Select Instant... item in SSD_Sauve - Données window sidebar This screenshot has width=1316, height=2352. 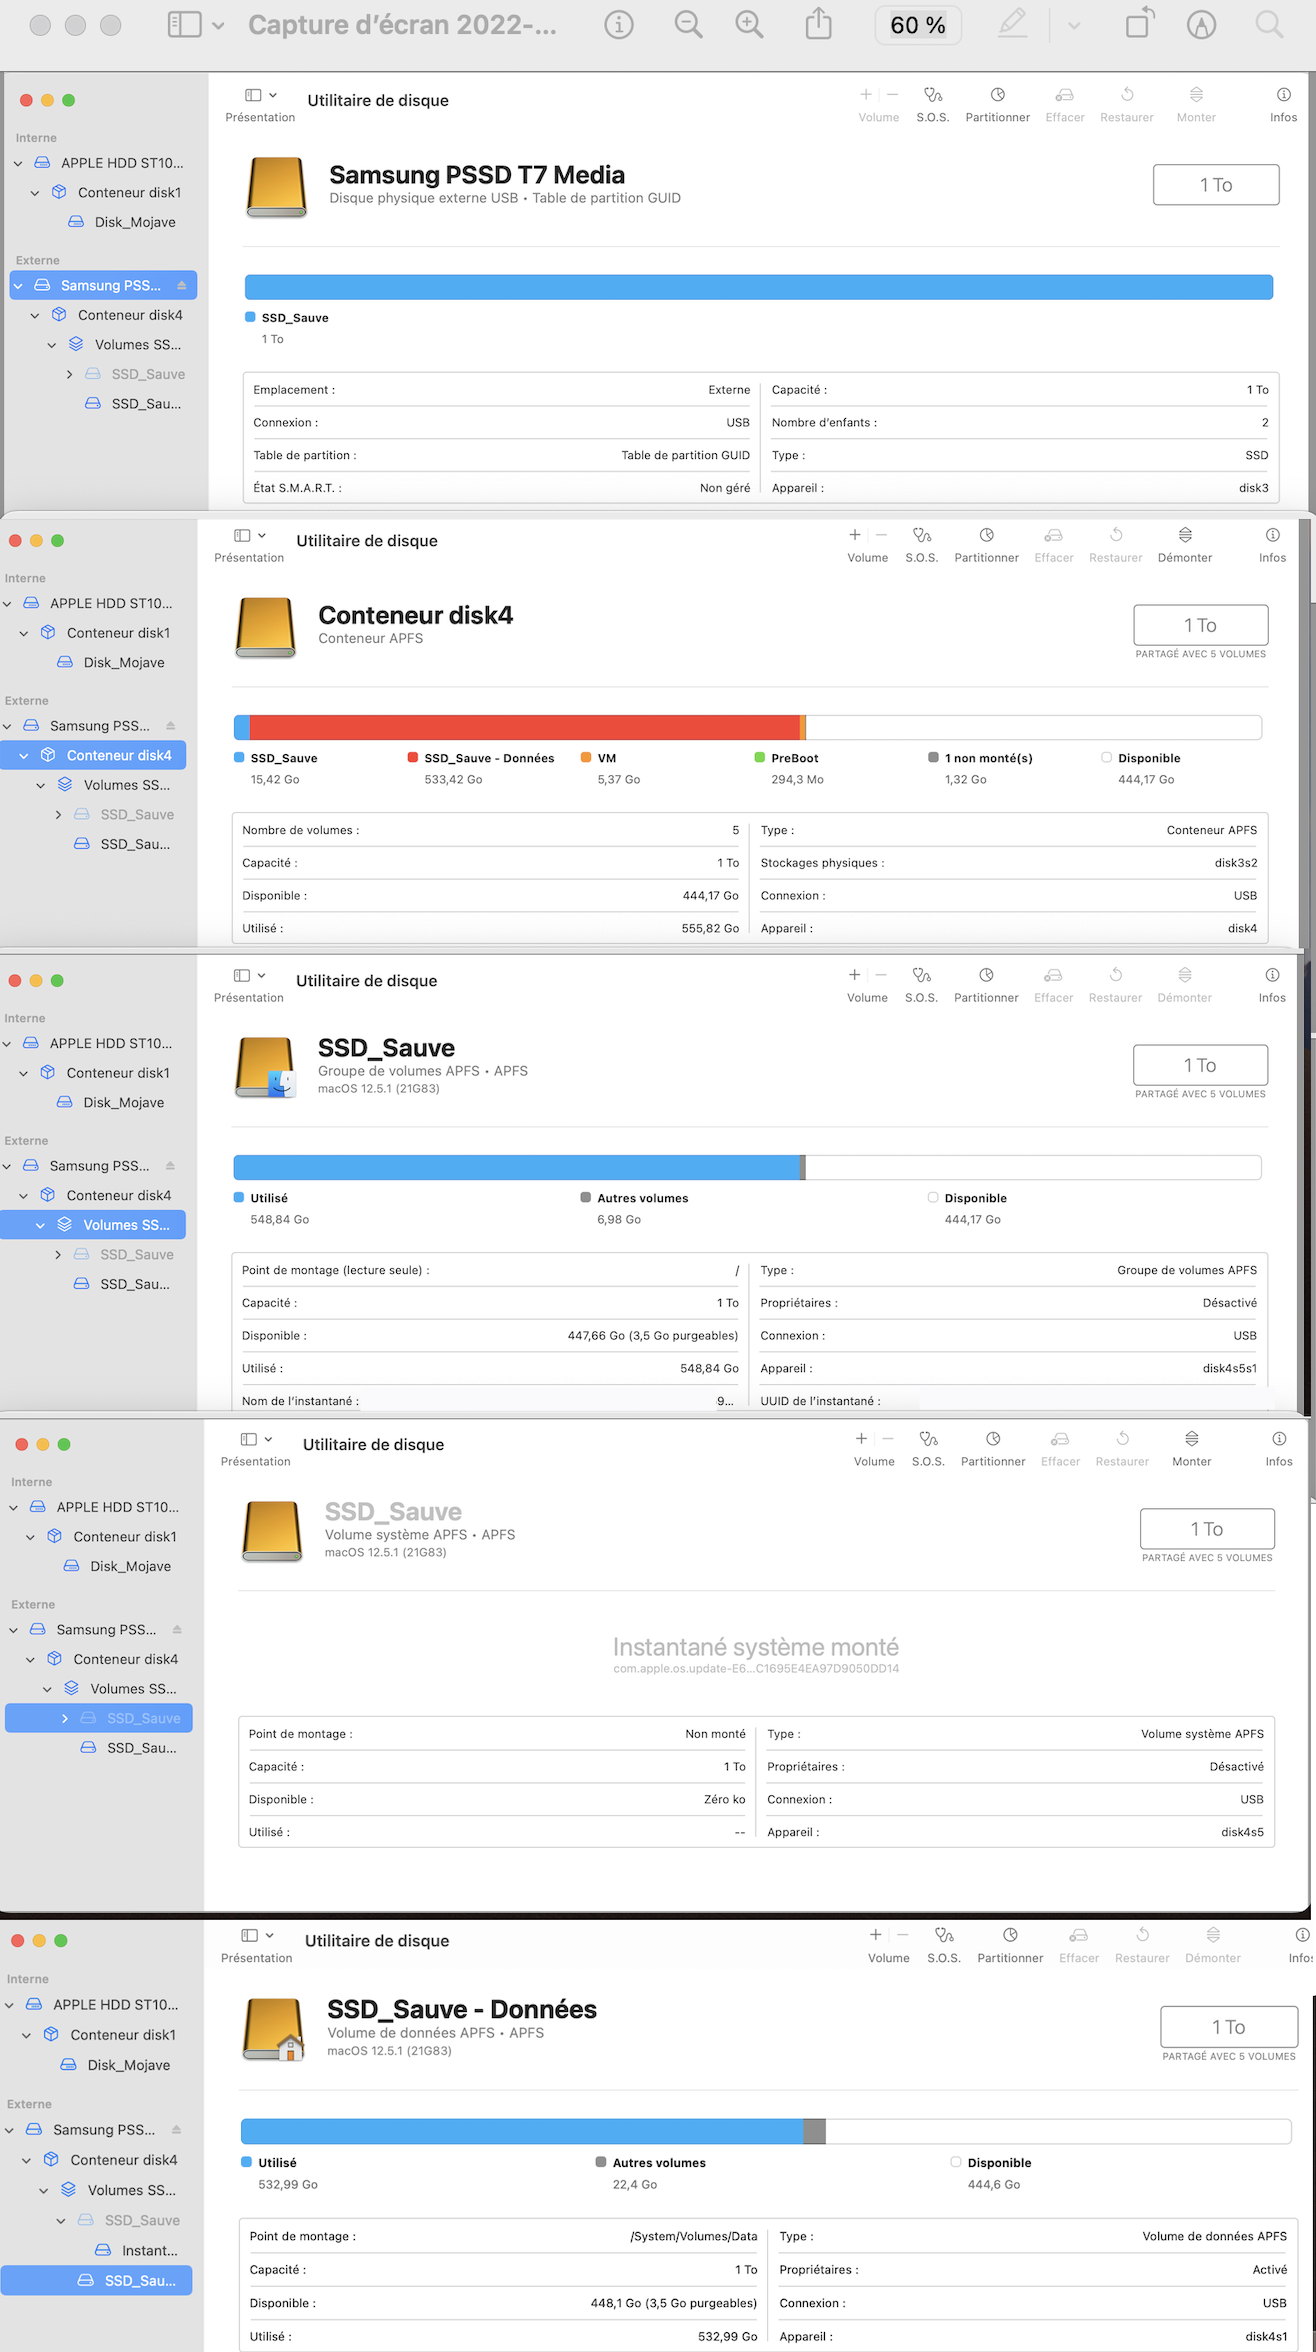149,2250
